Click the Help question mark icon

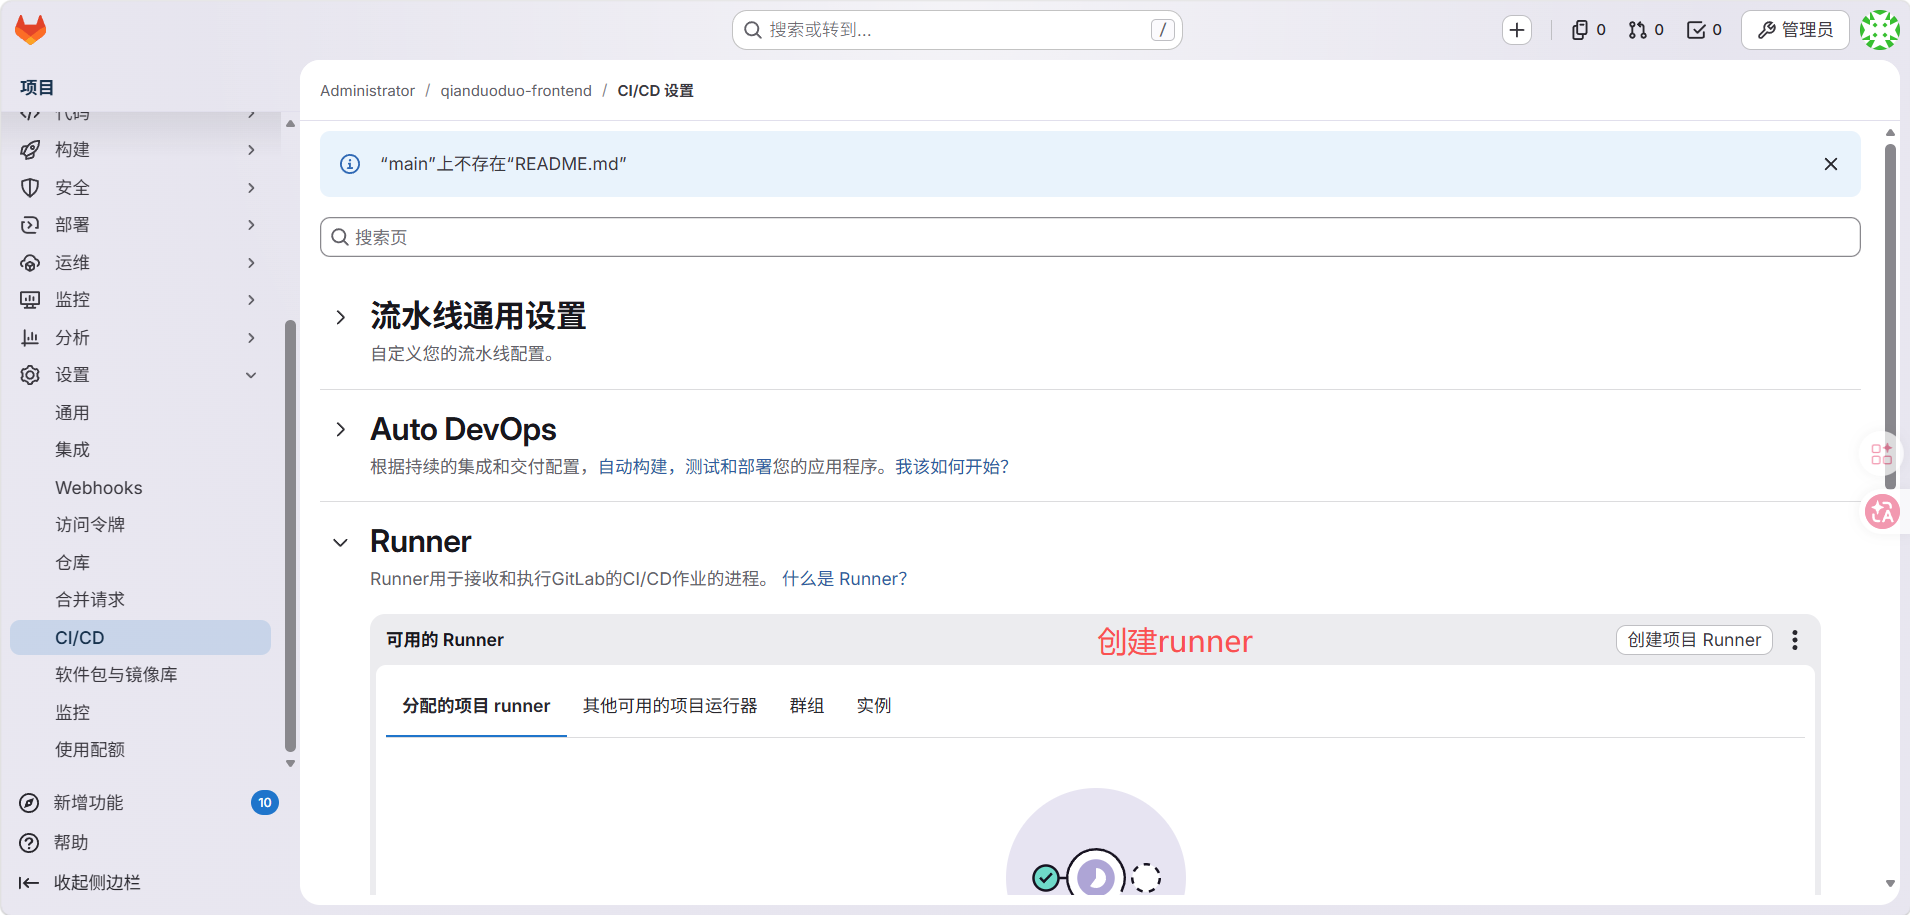click(x=30, y=843)
